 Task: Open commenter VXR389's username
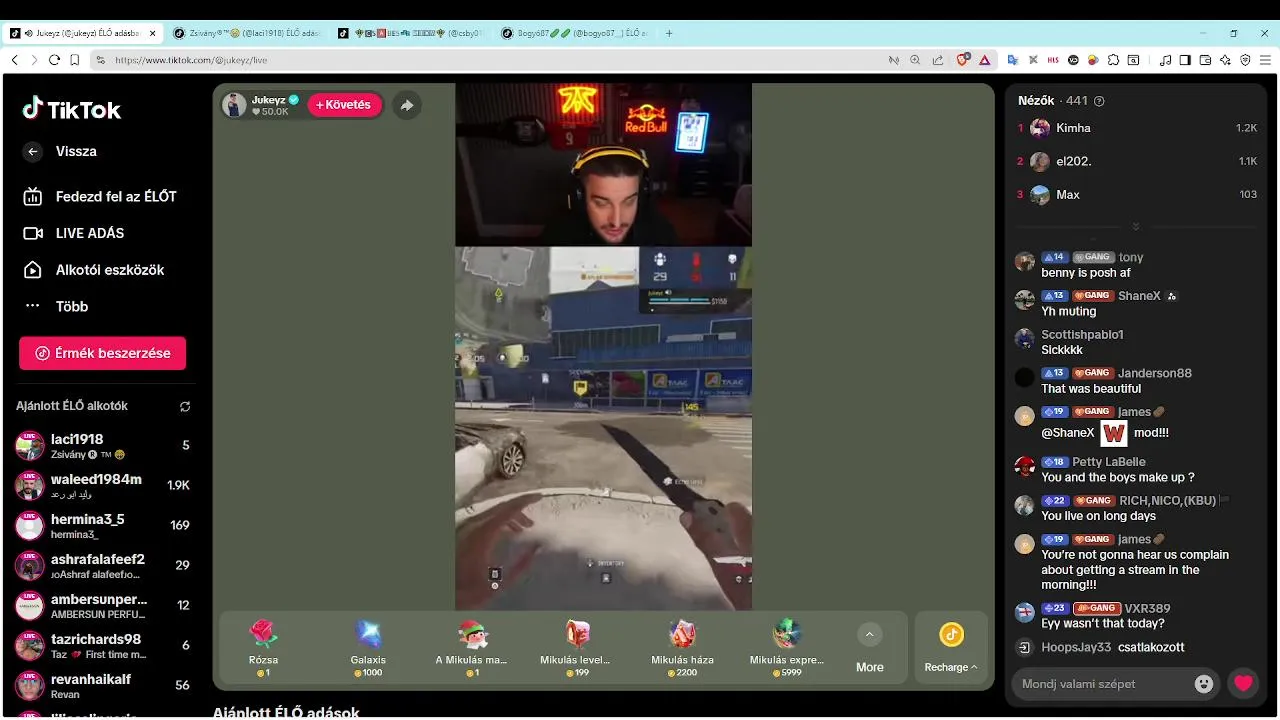(x=1147, y=608)
